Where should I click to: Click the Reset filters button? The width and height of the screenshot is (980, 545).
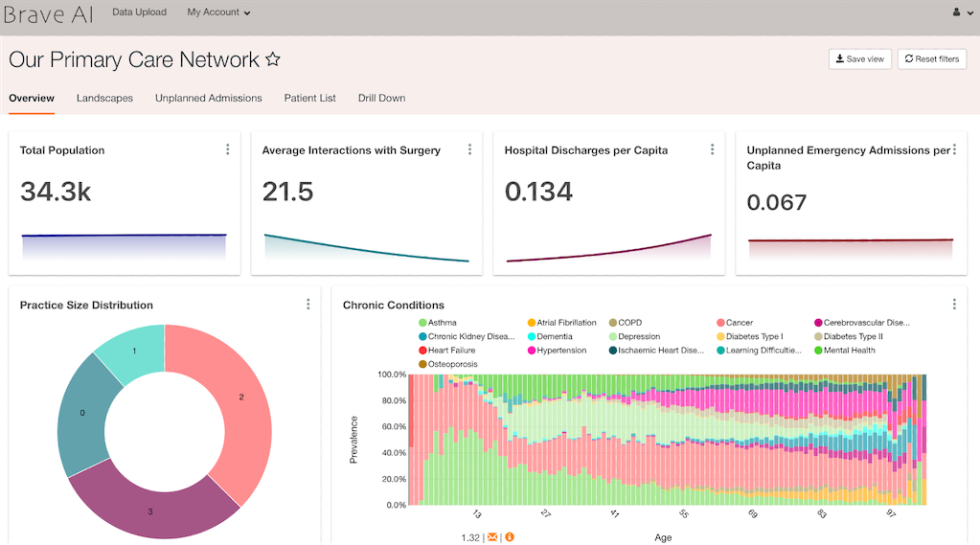coord(931,59)
